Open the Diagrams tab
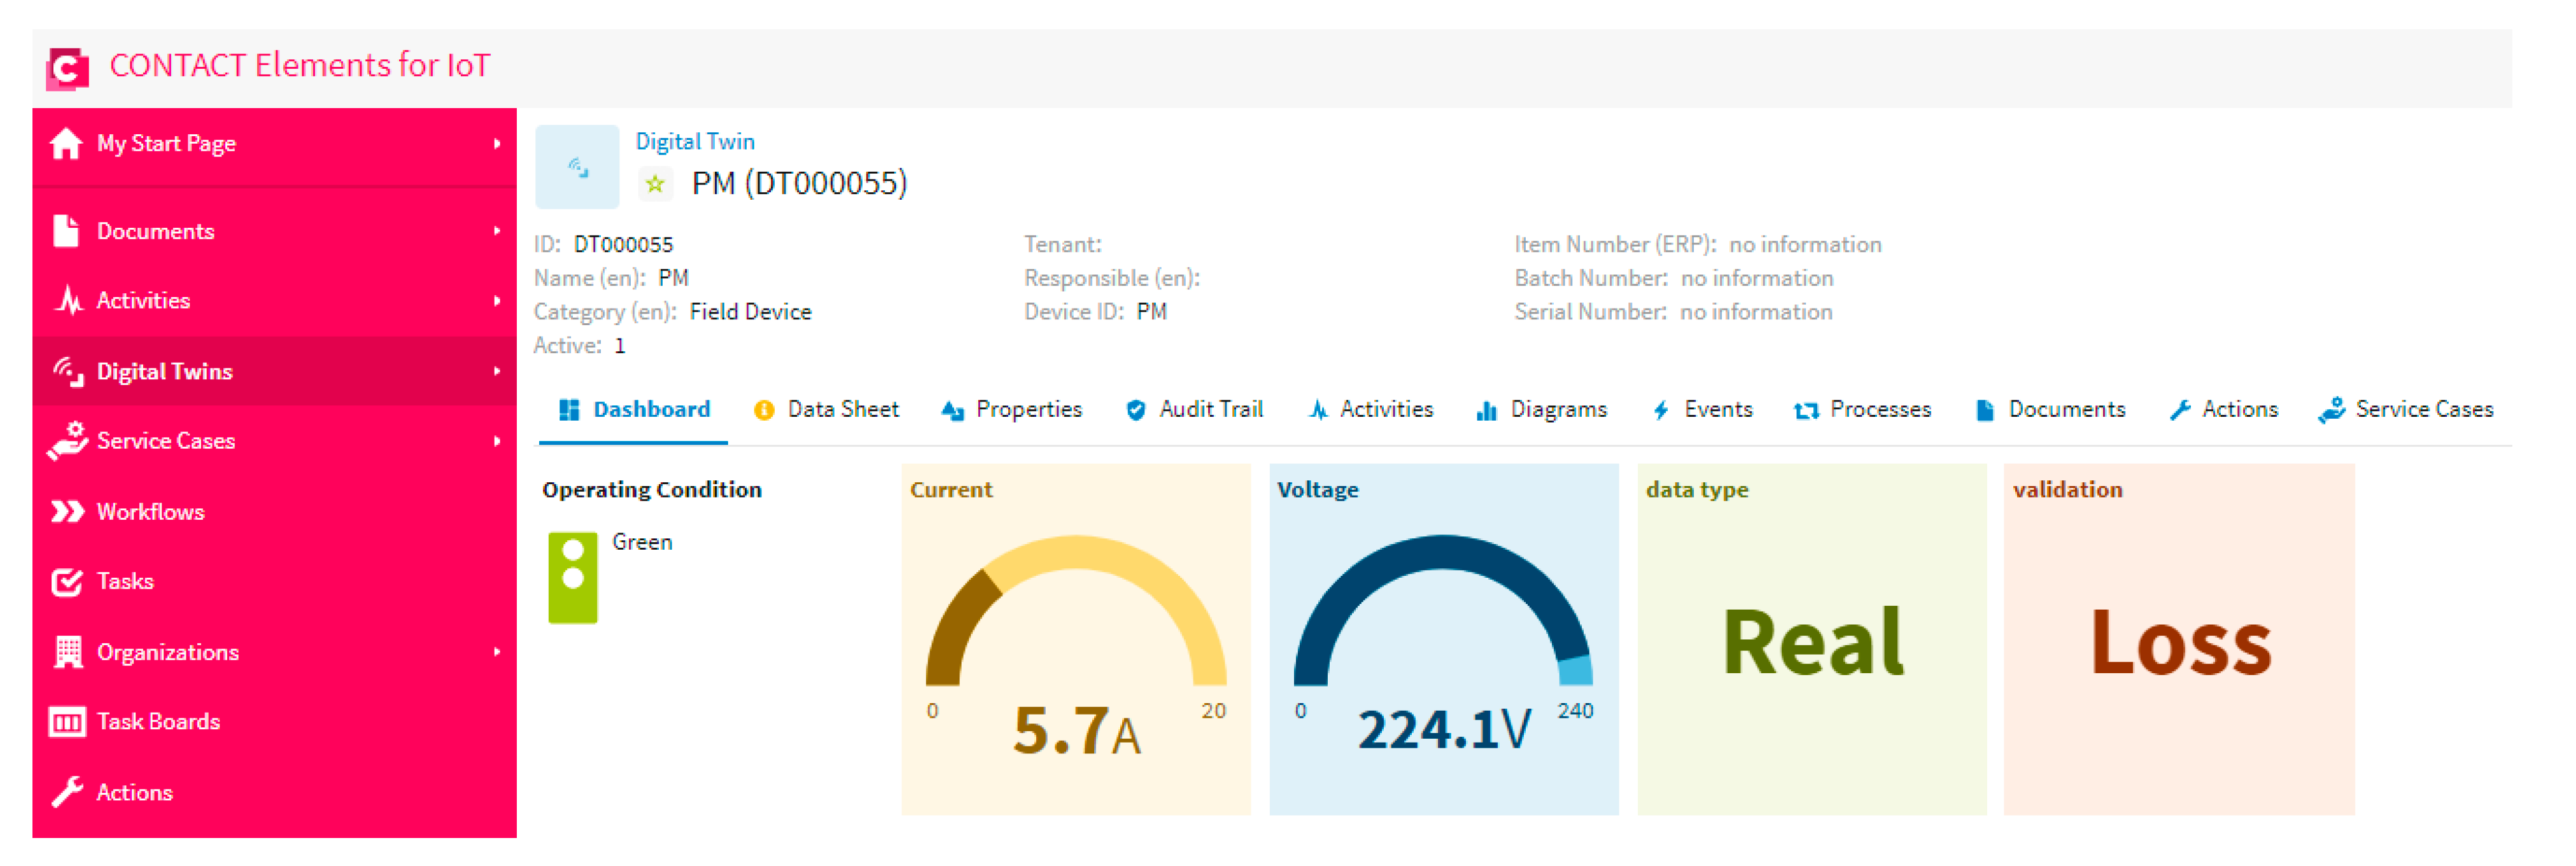This screenshot has height=866, width=2576. [x=1542, y=410]
